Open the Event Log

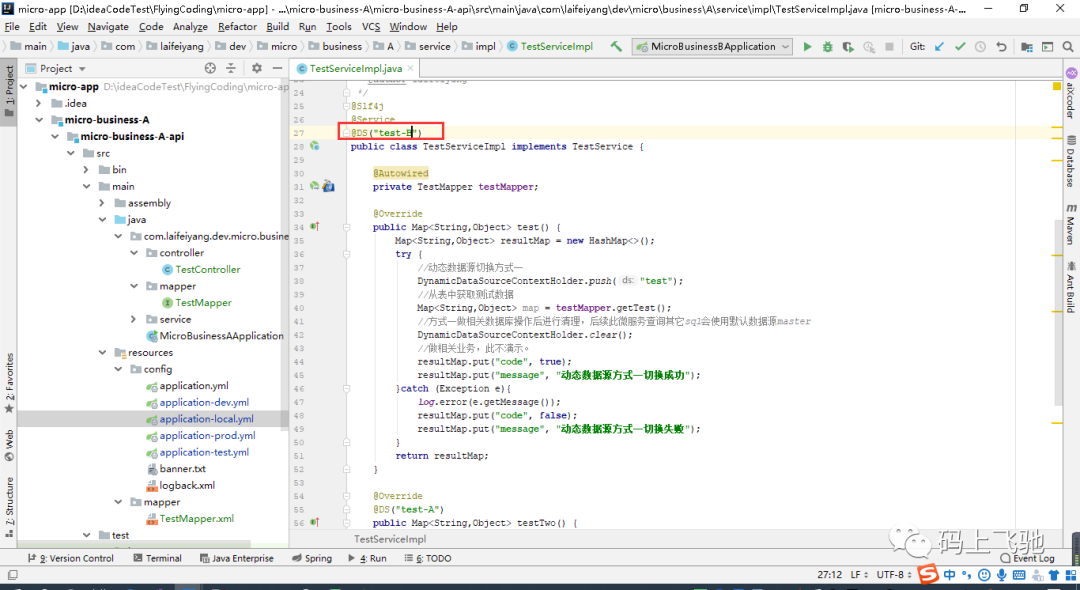[x=1028, y=558]
